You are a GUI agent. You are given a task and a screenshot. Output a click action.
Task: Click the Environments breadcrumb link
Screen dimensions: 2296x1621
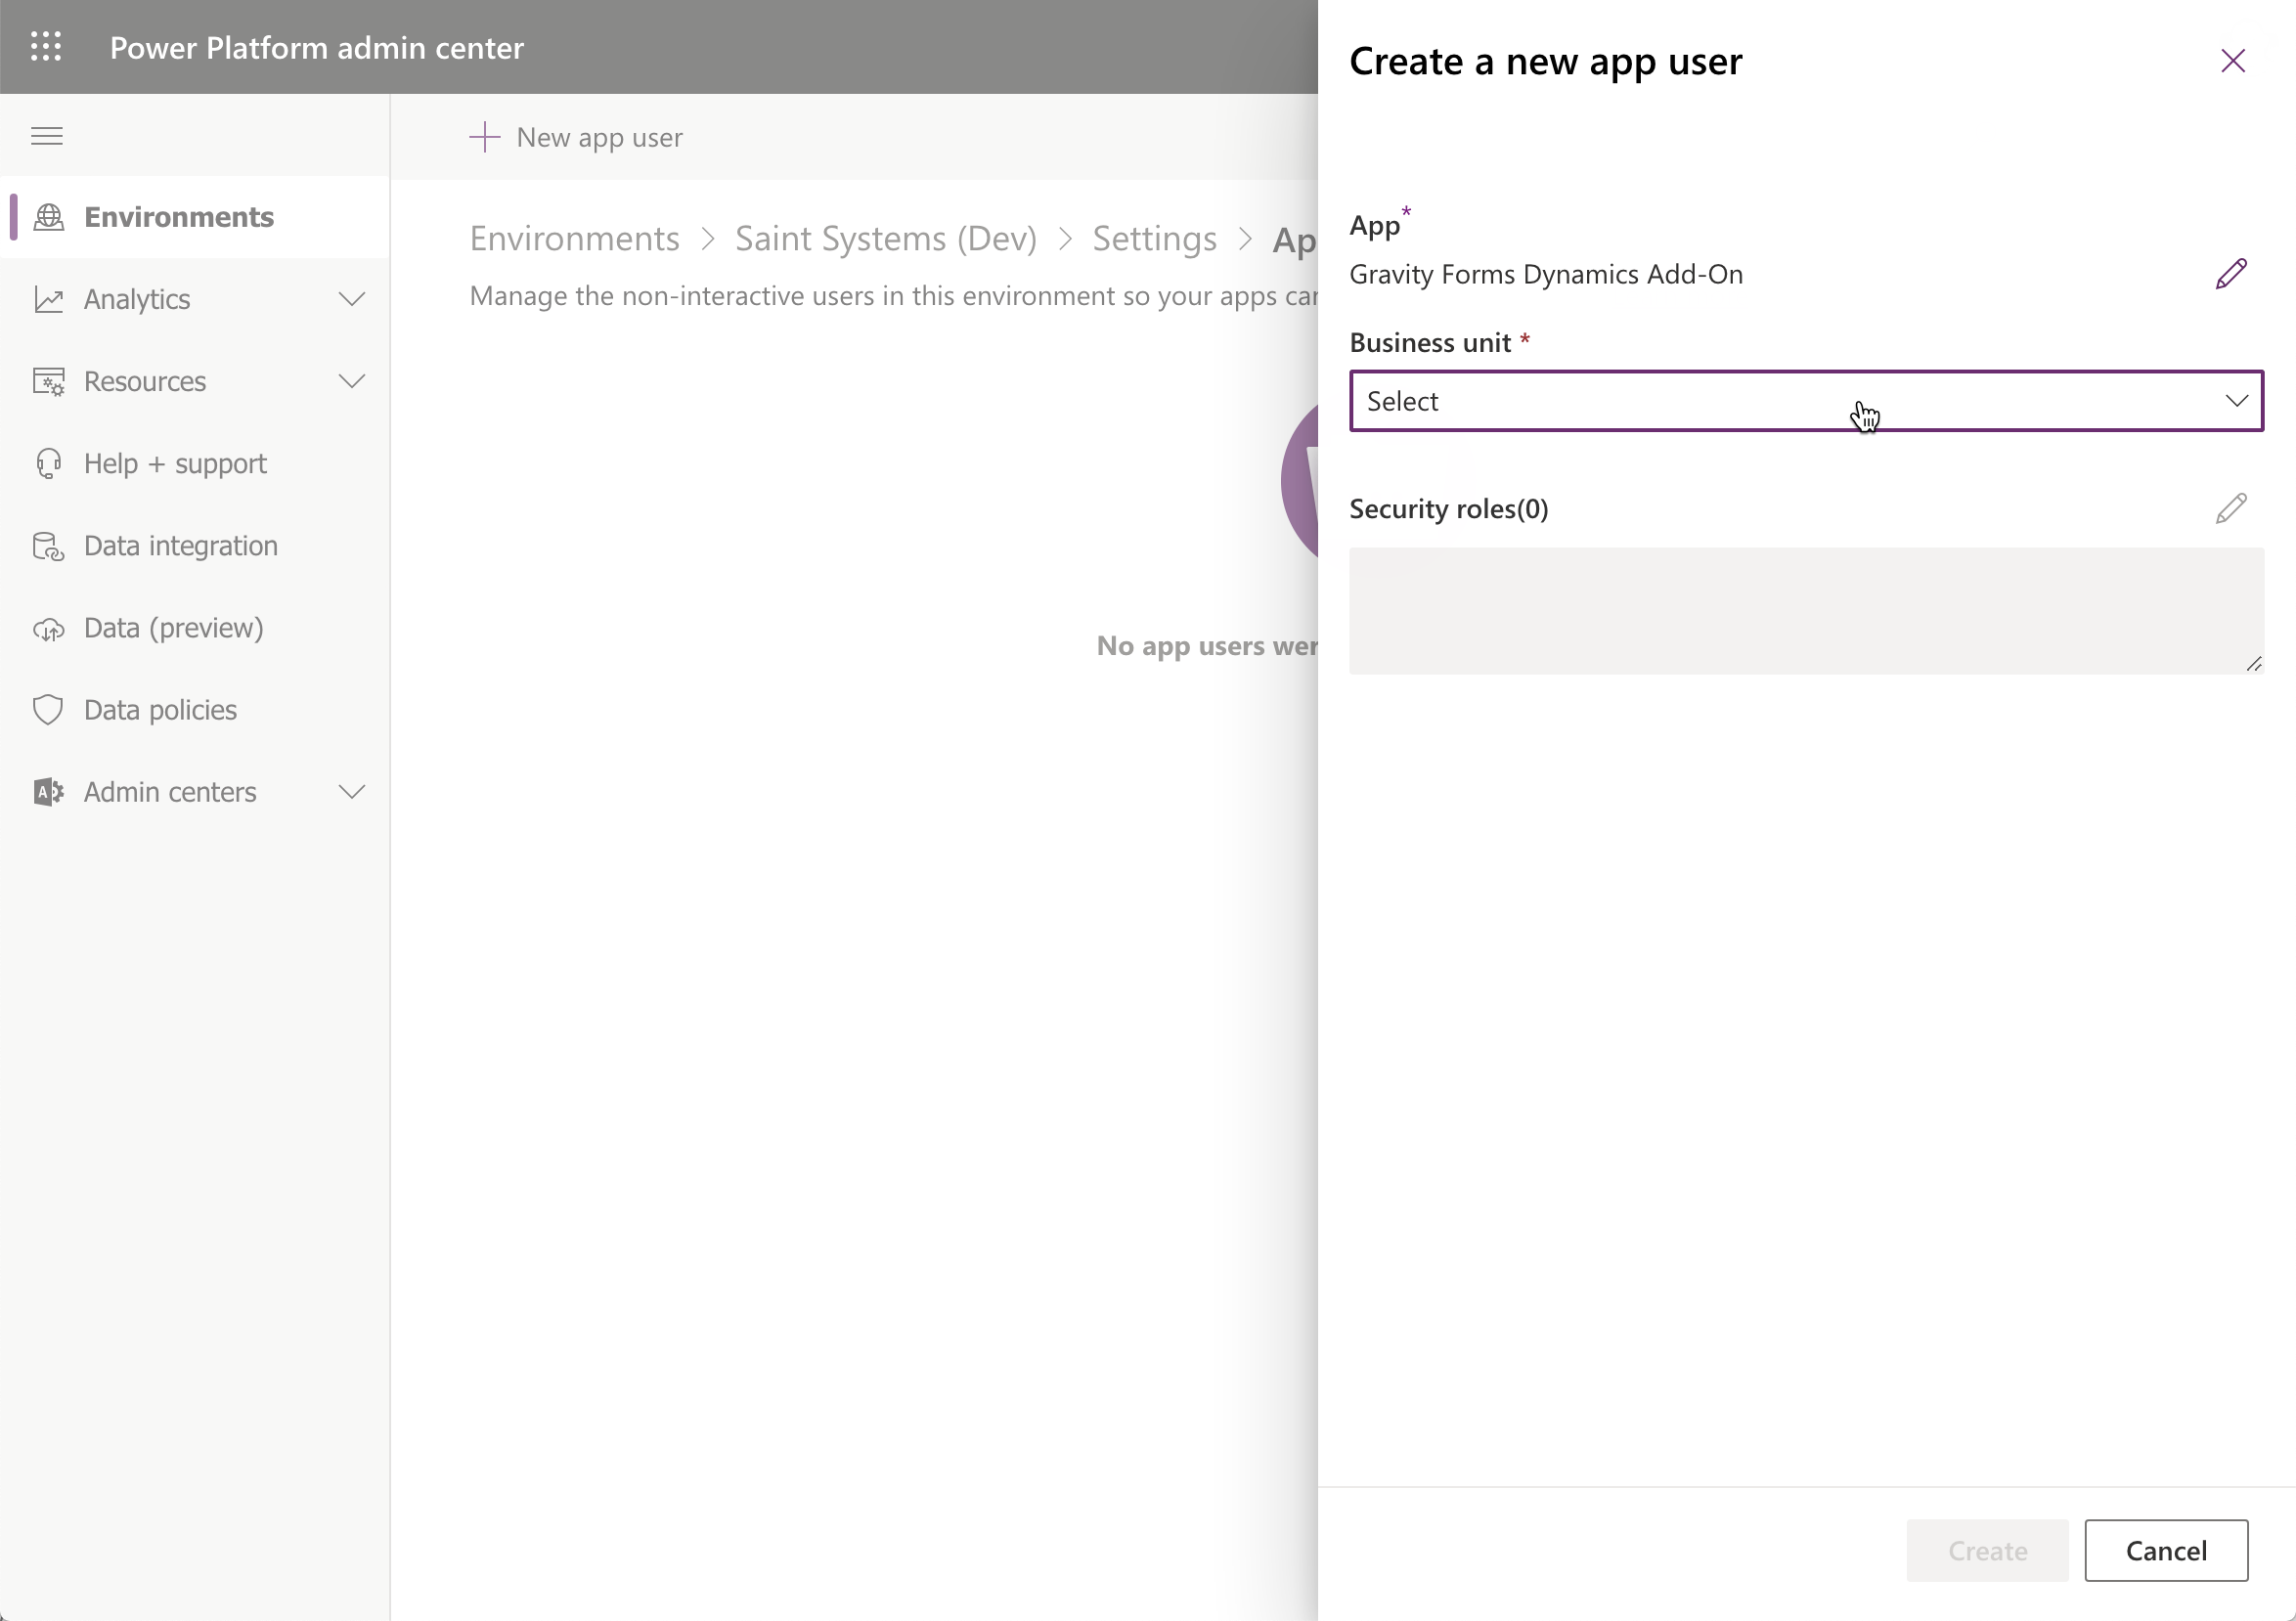(x=575, y=239)
